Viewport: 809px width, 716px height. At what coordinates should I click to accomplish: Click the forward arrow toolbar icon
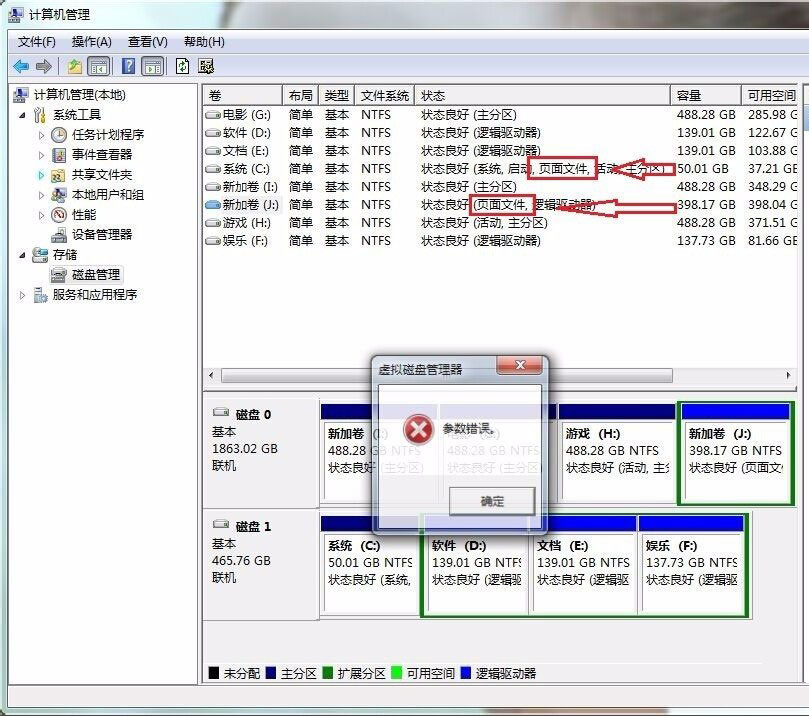pos(44,66)
